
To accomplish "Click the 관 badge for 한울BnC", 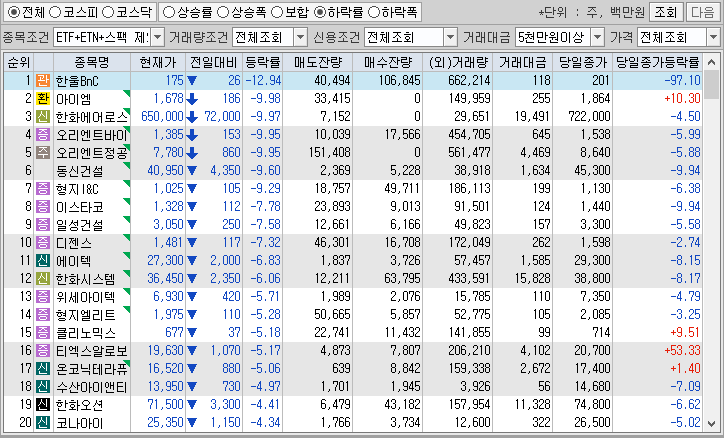I will coord(43,81).
